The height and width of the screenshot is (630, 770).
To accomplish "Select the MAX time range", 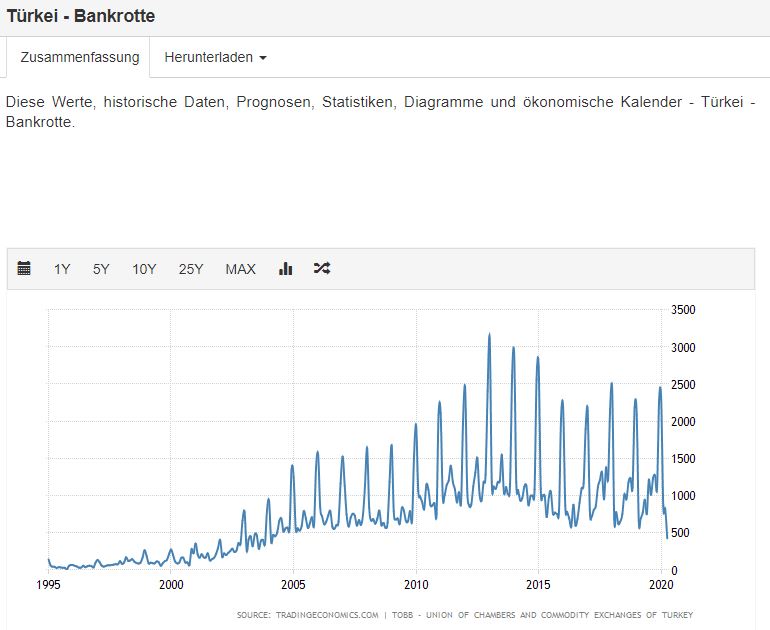I will pyautogui.click(x=241, y=269).
